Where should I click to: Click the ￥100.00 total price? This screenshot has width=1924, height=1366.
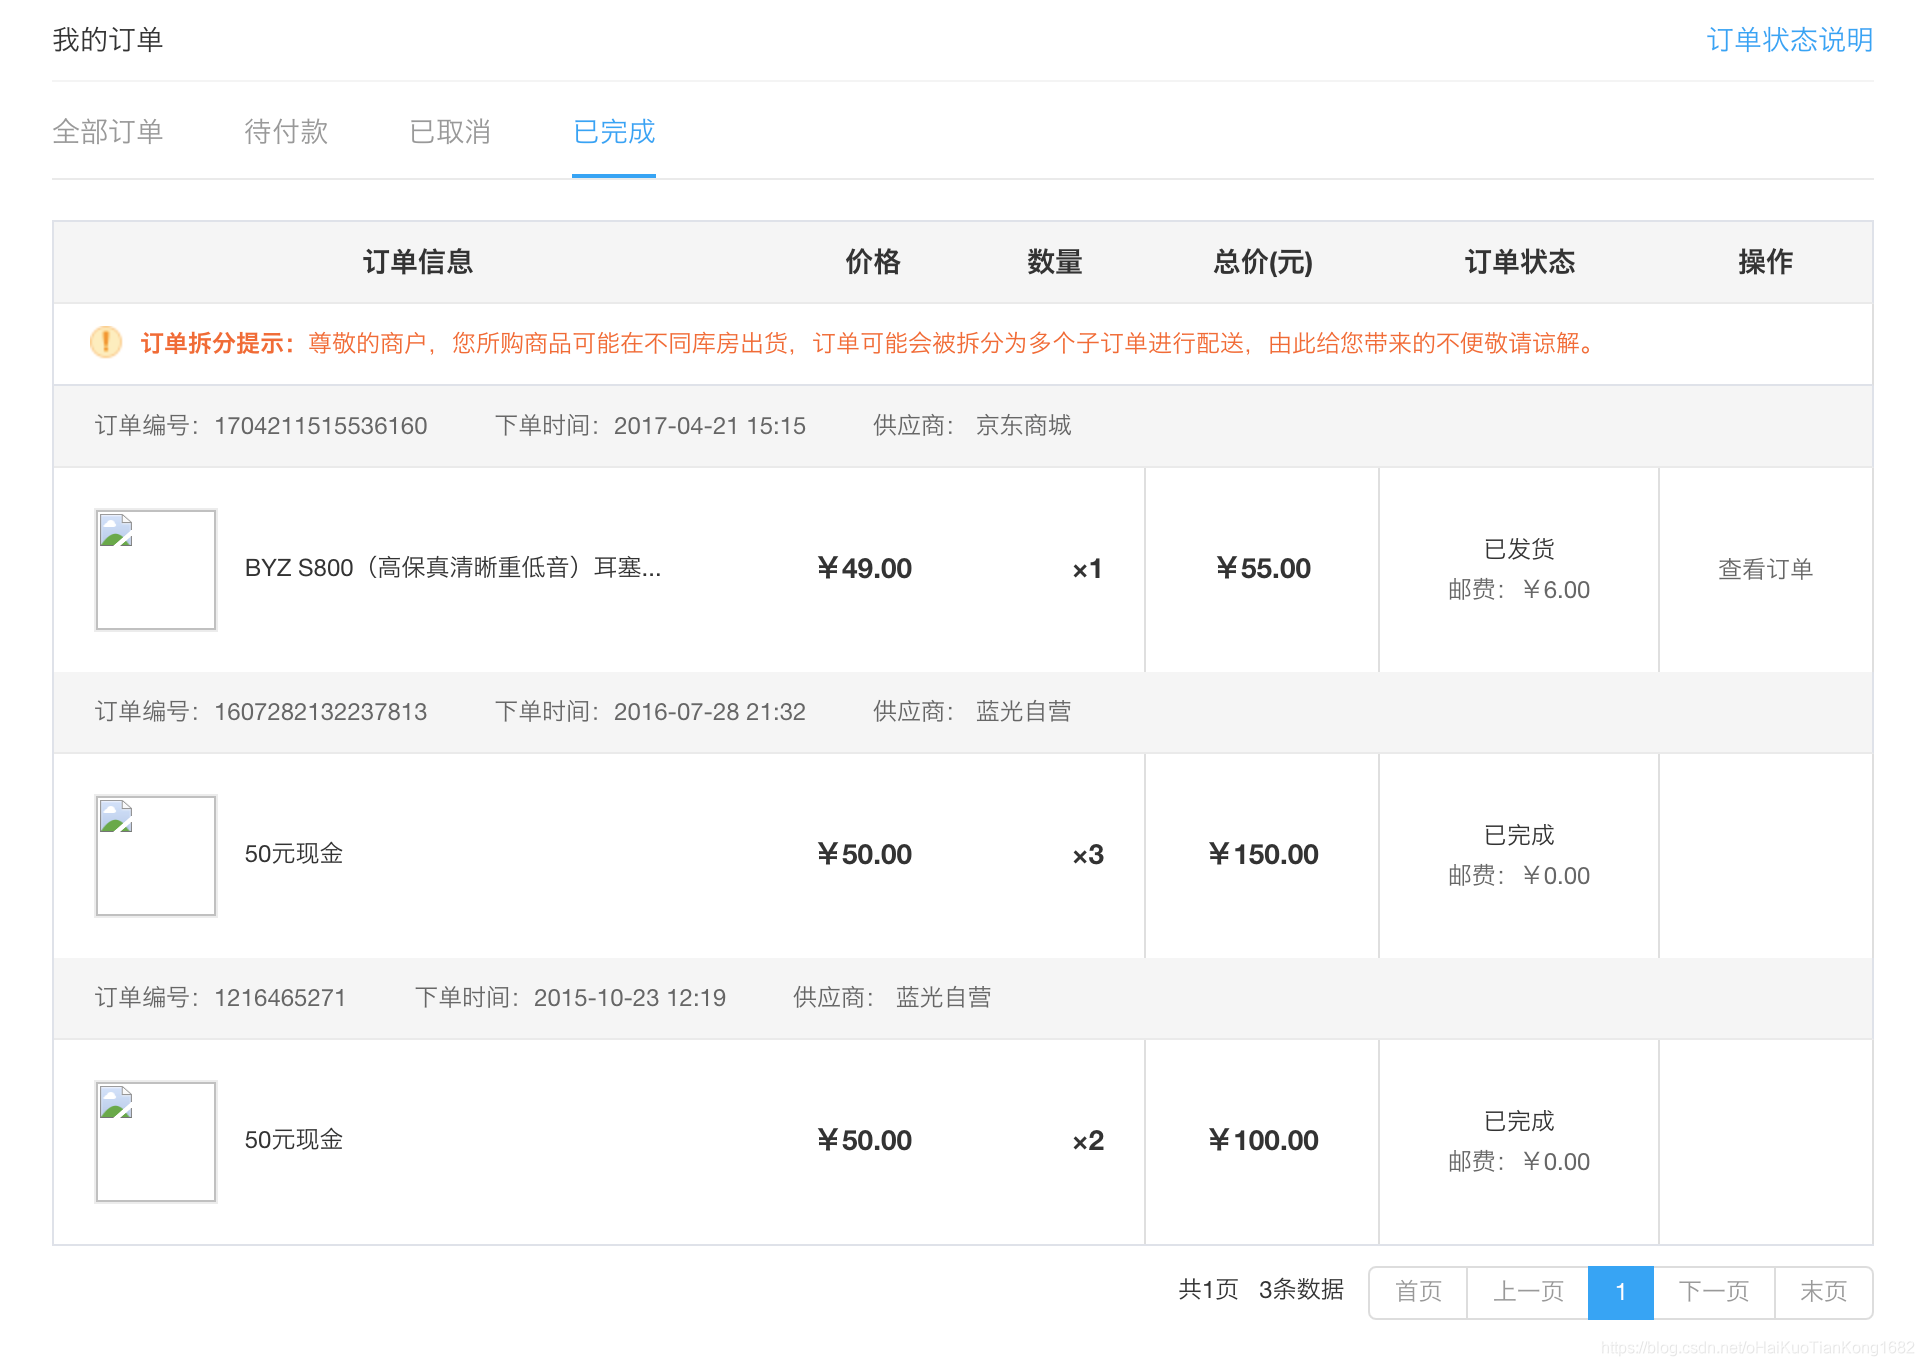(1263, 1141)
